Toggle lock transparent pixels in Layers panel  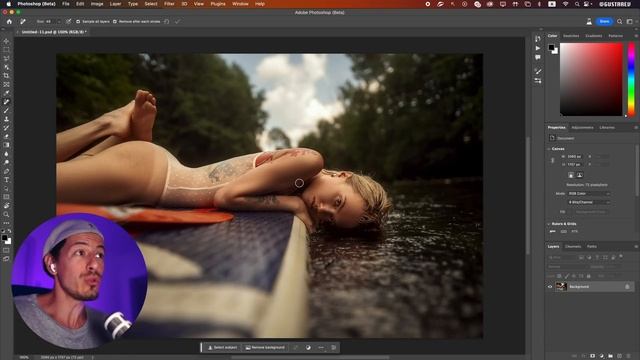559,276
